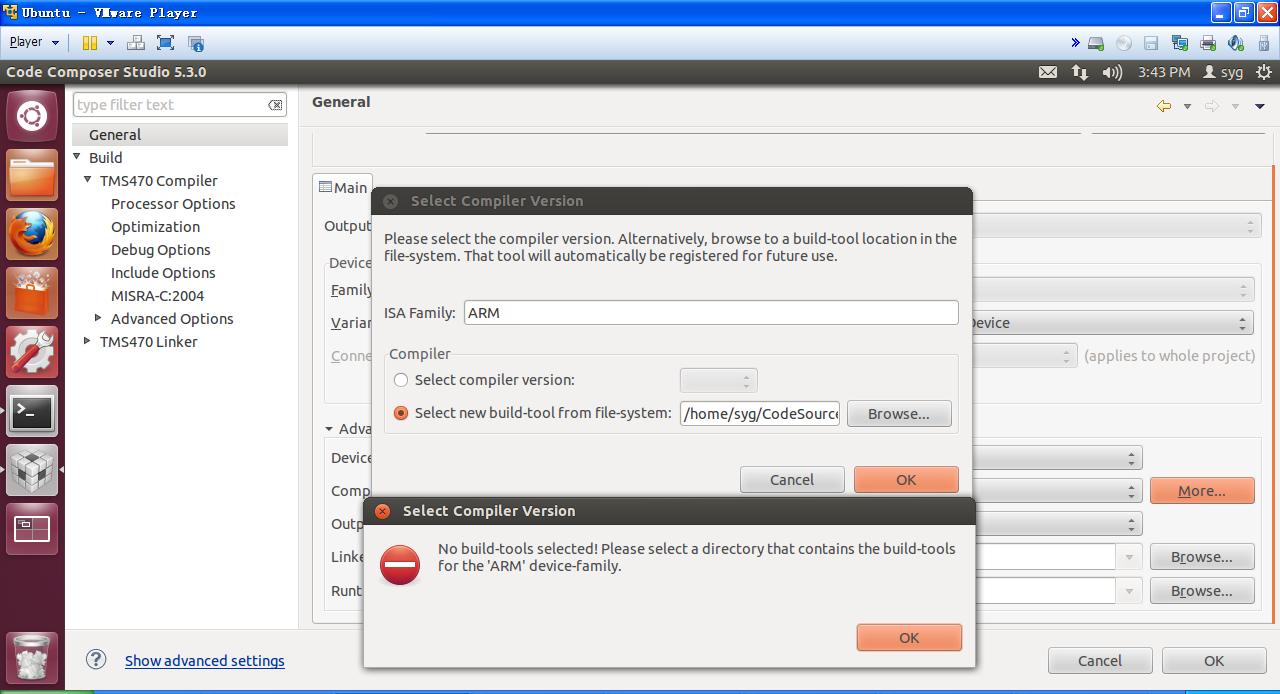Click the VMware network adapter icon
The width and height of the screenshot is (1280, 694).
point(1180,43)
